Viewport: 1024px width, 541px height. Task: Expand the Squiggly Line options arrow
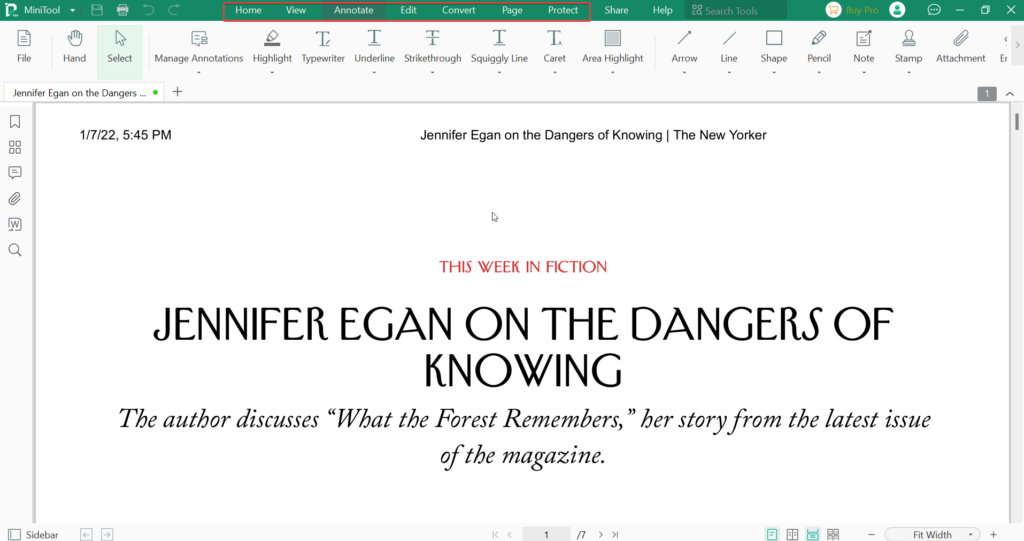499,72
